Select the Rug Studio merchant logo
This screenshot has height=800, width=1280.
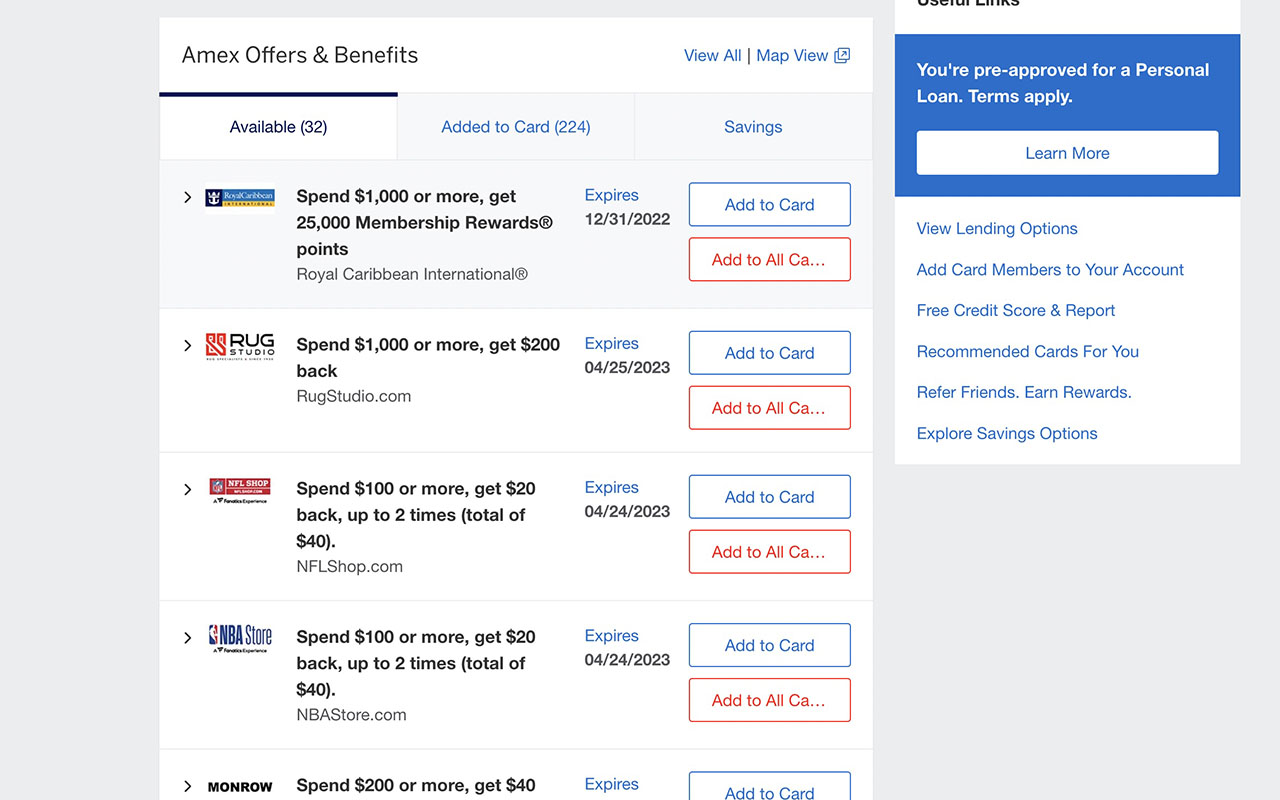(x=239, y=346)
